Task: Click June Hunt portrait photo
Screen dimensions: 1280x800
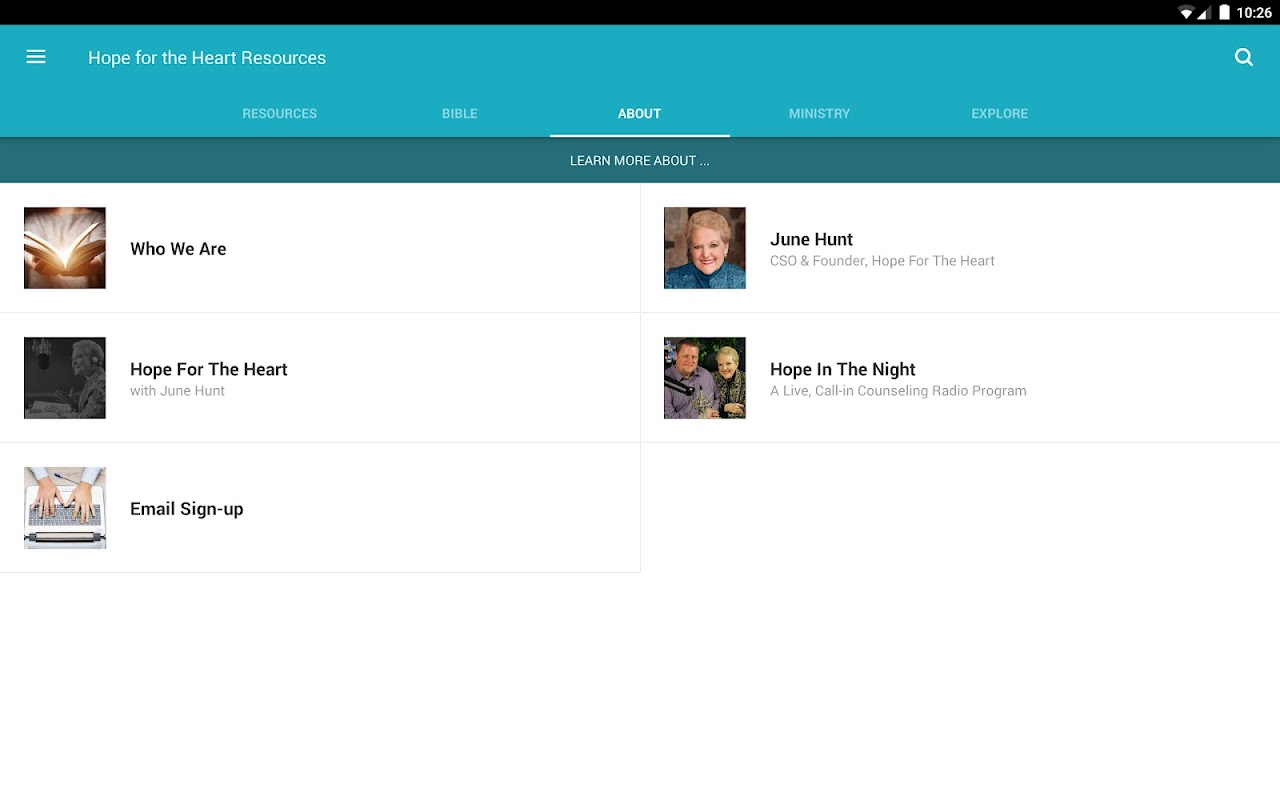Action: (x=705, y=248)
